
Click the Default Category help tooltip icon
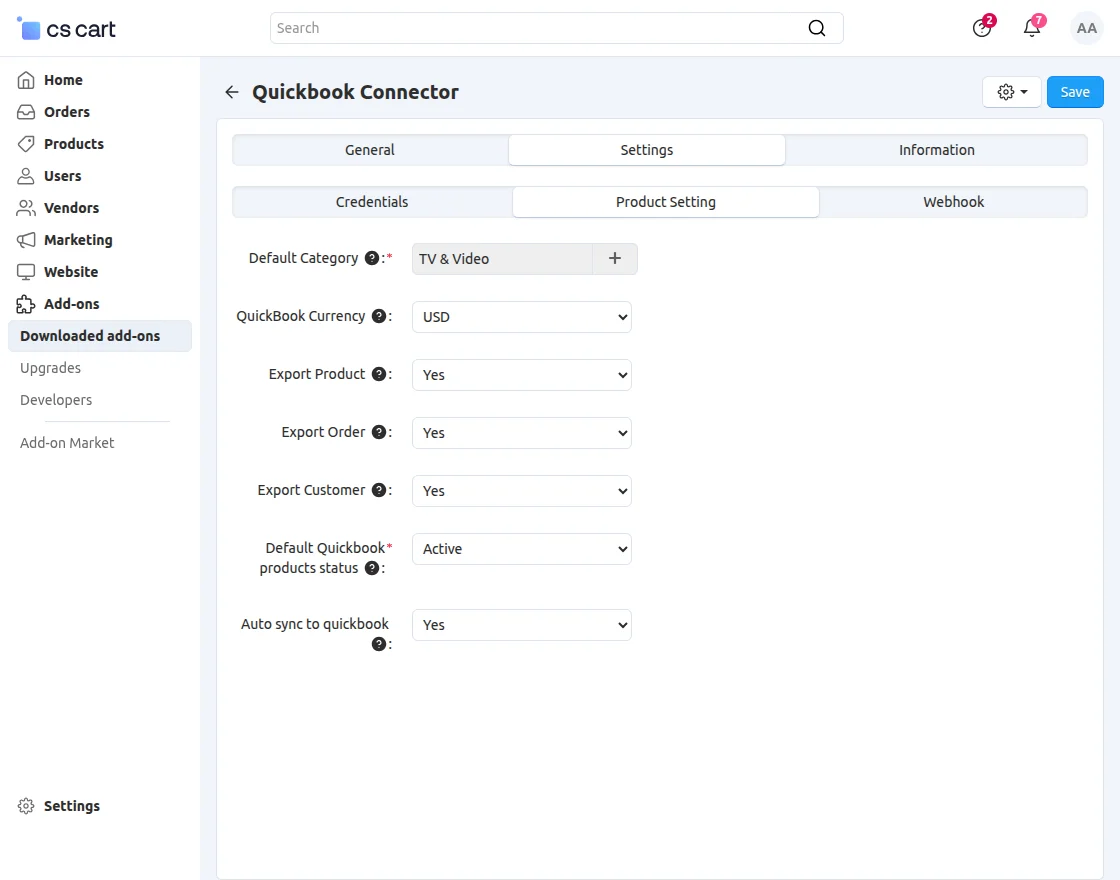tap(372, 258)
